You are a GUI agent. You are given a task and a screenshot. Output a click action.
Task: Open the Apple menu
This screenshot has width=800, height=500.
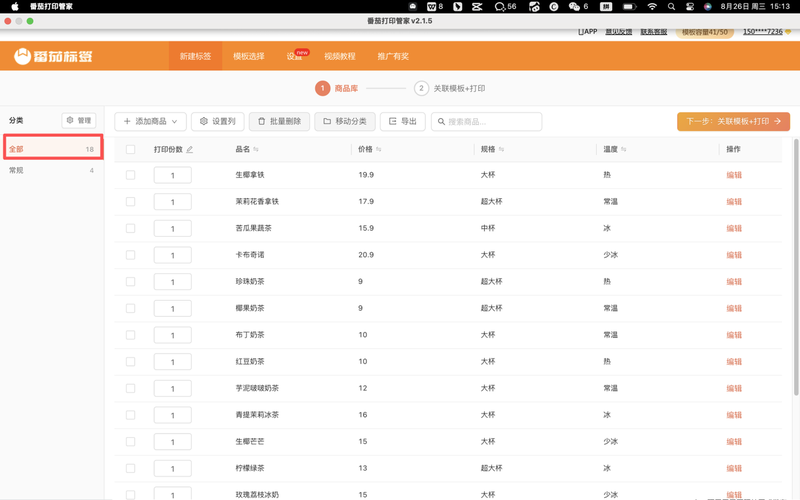[15, 6]
